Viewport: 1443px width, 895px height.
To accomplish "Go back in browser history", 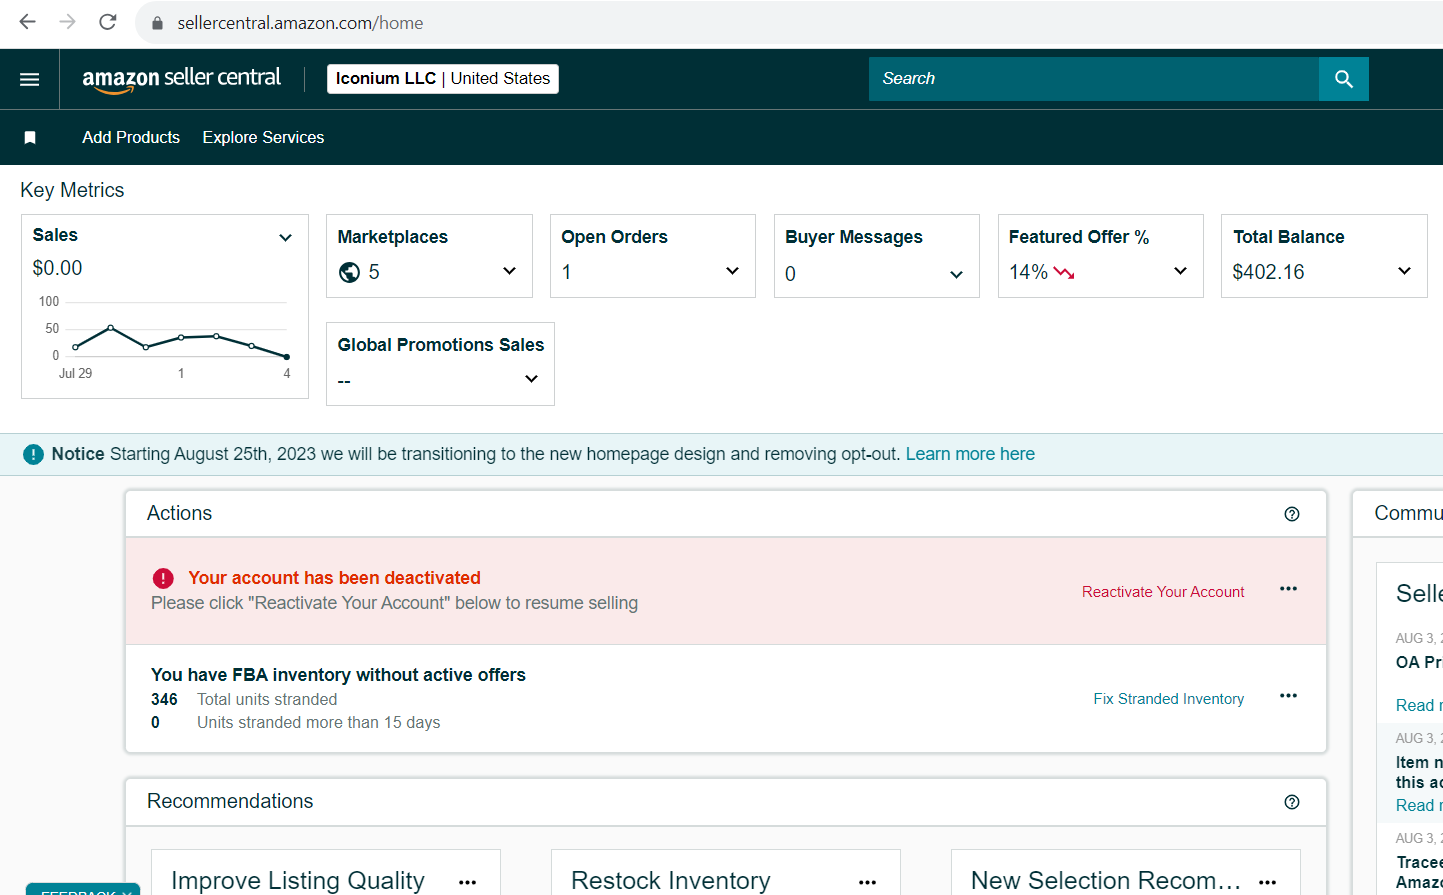I will (x=27, y=22).
